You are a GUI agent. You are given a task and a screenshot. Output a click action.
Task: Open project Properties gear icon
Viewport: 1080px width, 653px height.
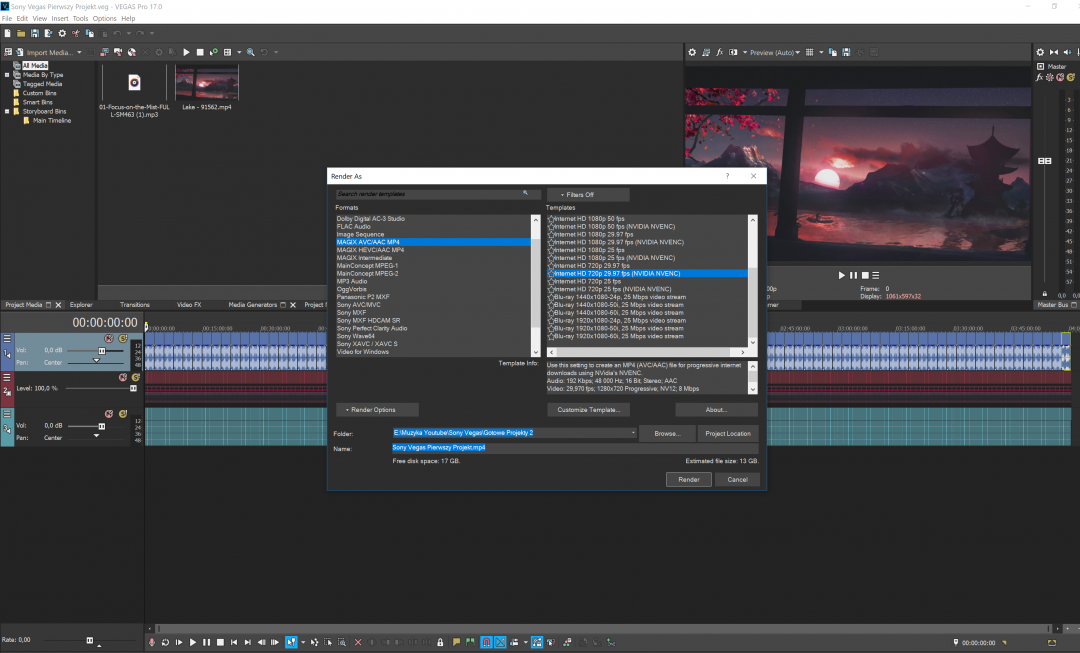62,33
